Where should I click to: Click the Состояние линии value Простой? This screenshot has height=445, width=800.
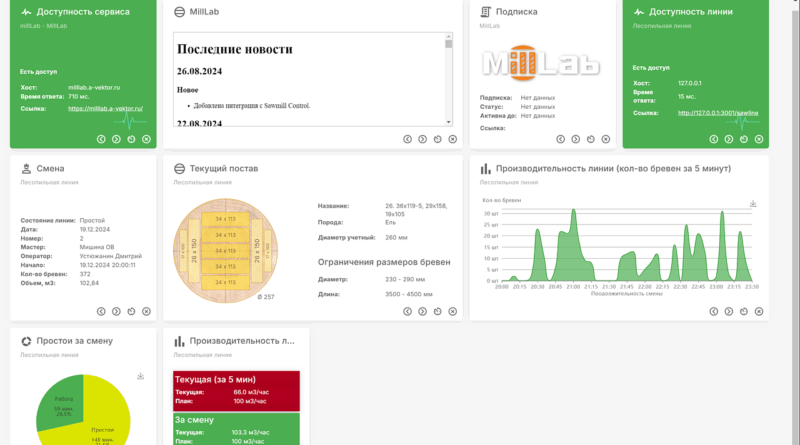click(x=92, y=220)
